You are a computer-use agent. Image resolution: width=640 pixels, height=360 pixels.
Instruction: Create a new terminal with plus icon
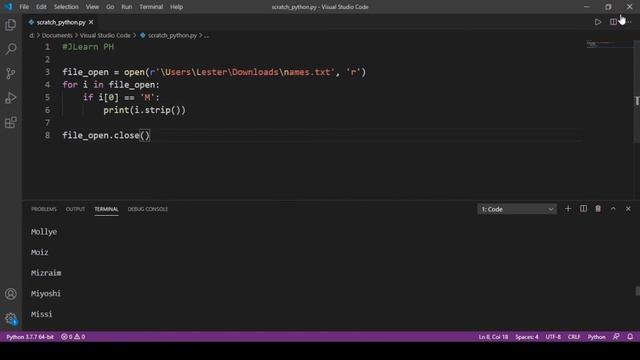coord(568,209)
